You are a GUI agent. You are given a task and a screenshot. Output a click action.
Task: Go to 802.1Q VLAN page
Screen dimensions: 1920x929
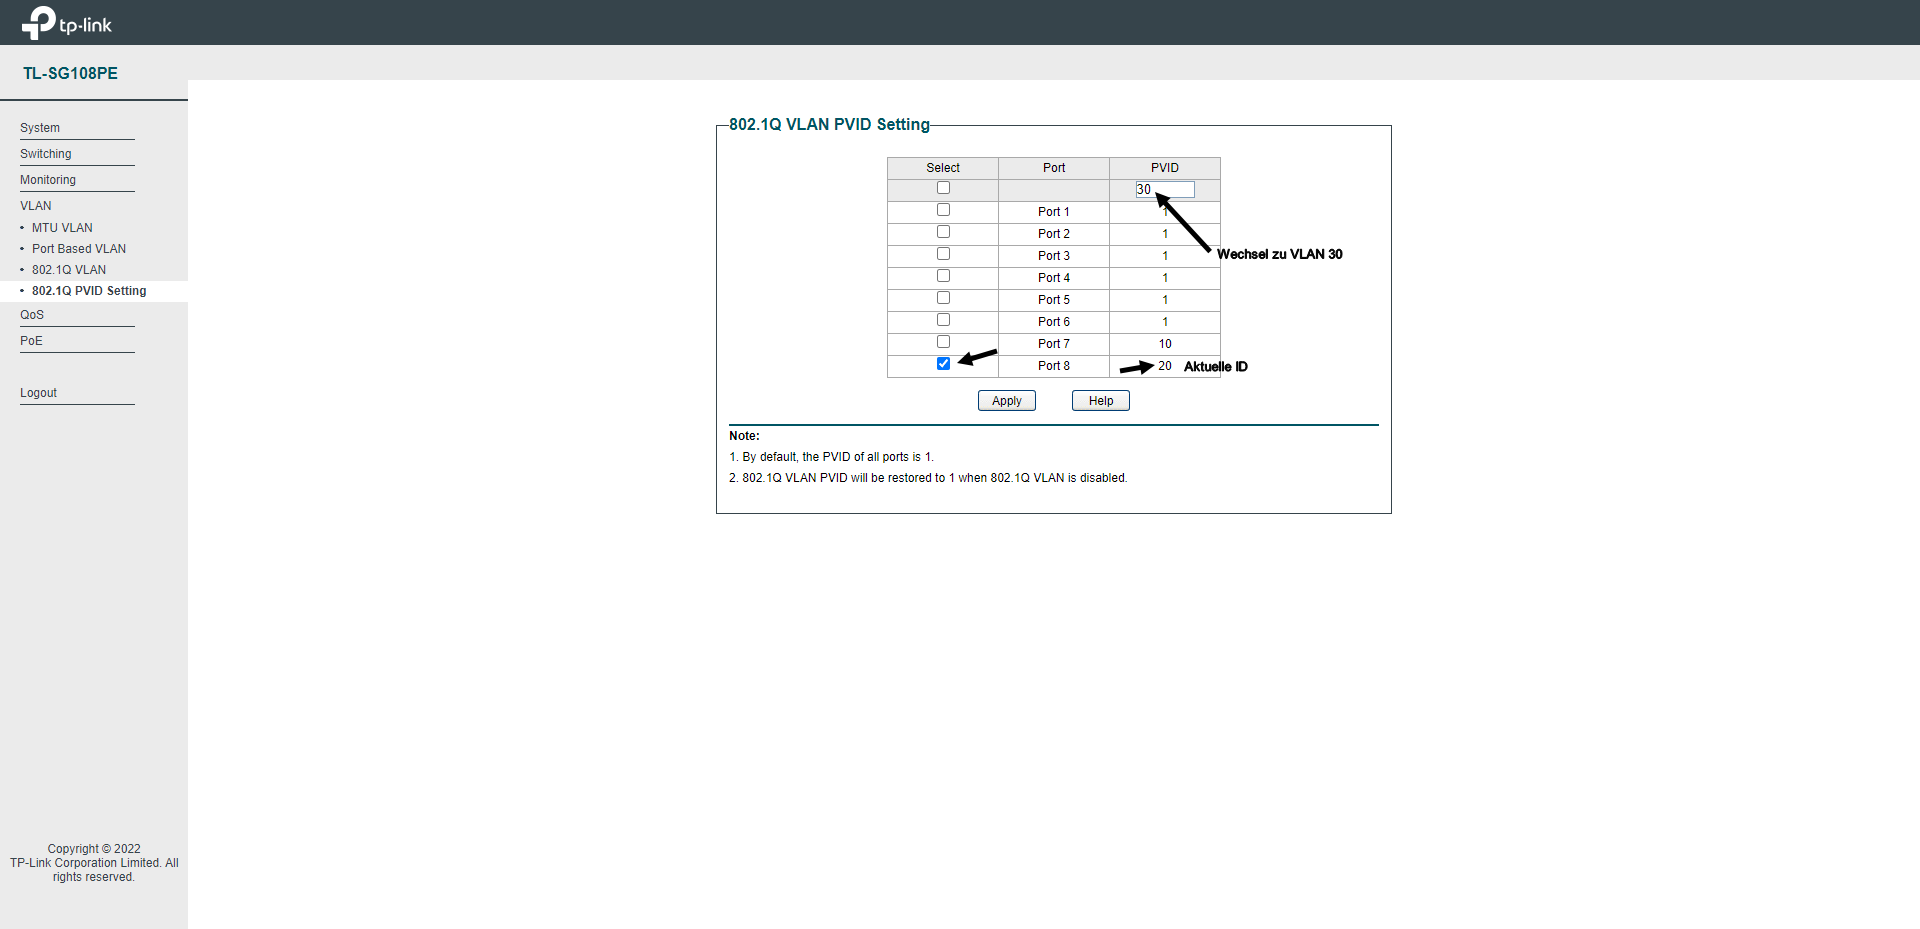point(69,270)
